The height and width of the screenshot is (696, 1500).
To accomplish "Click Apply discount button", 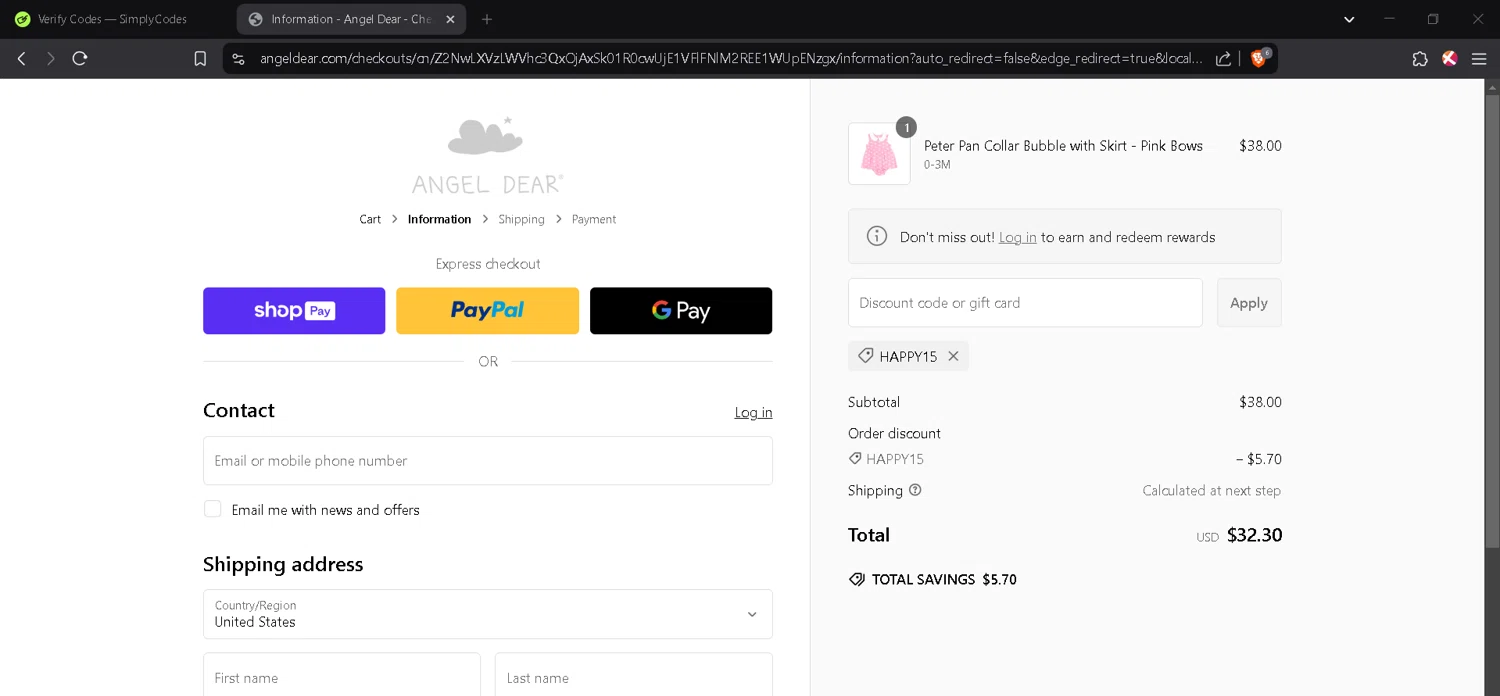I will (x=1249, y=303).
